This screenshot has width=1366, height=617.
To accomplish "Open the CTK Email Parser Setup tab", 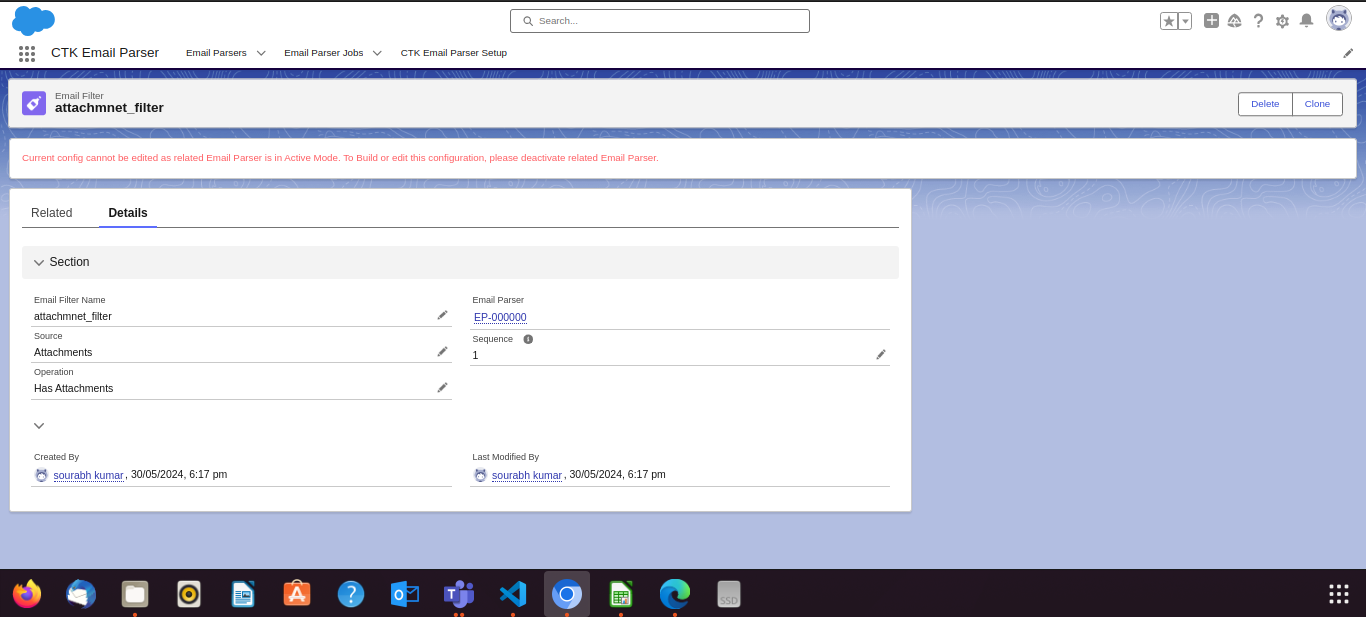I will coord(454,53).
